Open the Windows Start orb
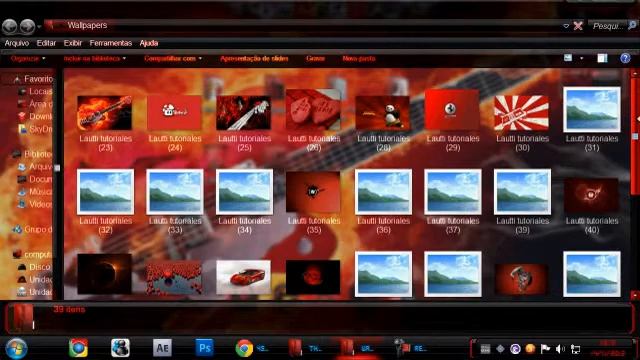The height and width of the screenshot is (360, 640). point(16,349)
